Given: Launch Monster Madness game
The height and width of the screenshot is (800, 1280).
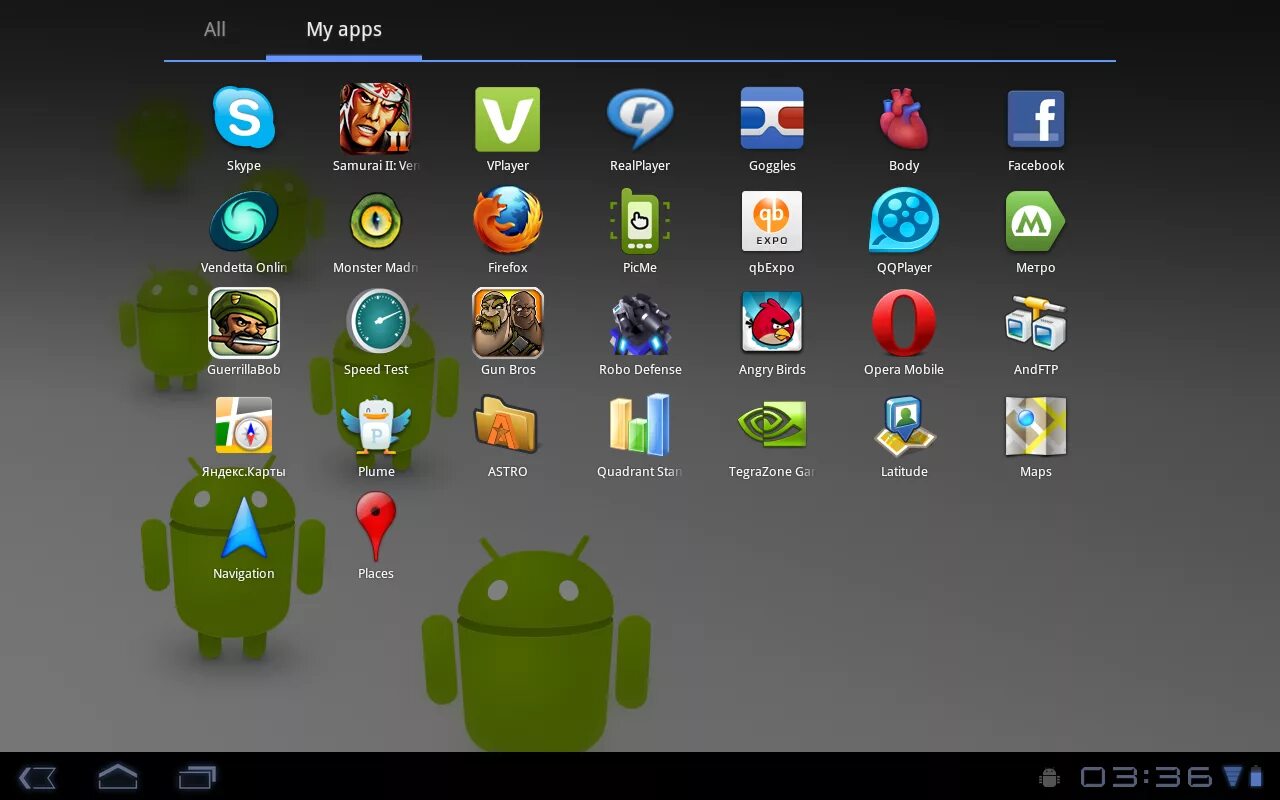Looking at the screenshot, I should pos(376,221).
